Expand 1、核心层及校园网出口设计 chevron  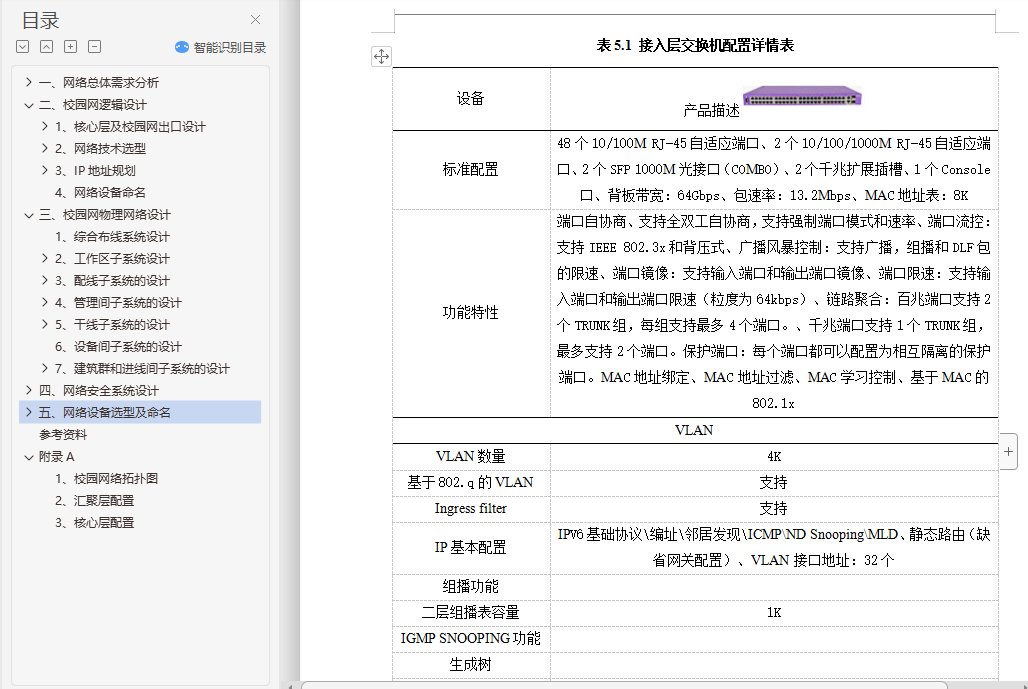44,126
